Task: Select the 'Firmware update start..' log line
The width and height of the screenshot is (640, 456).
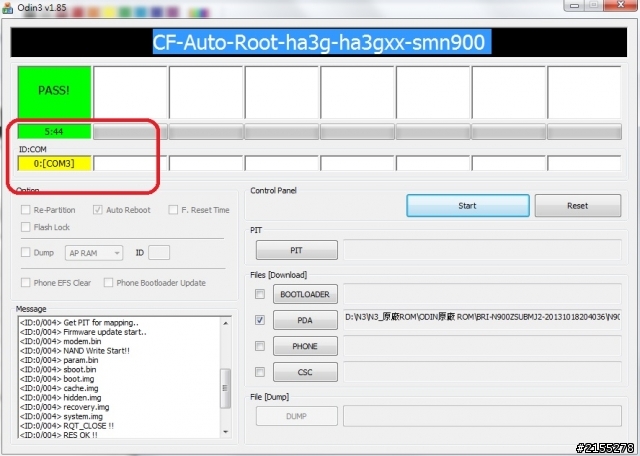Action: [x=83, y=332]
